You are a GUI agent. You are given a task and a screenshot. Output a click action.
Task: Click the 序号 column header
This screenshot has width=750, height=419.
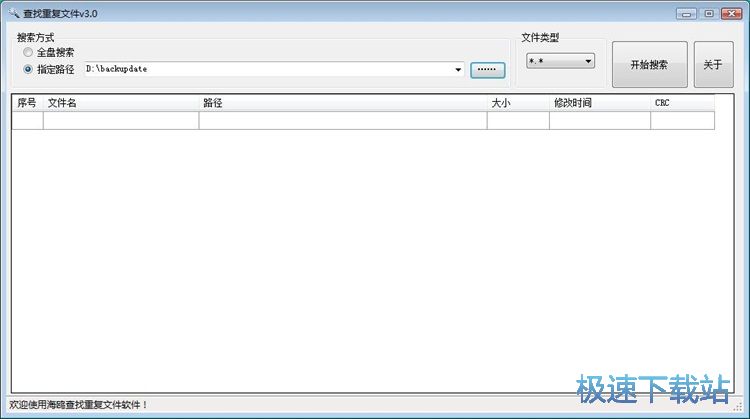[27, 103]
